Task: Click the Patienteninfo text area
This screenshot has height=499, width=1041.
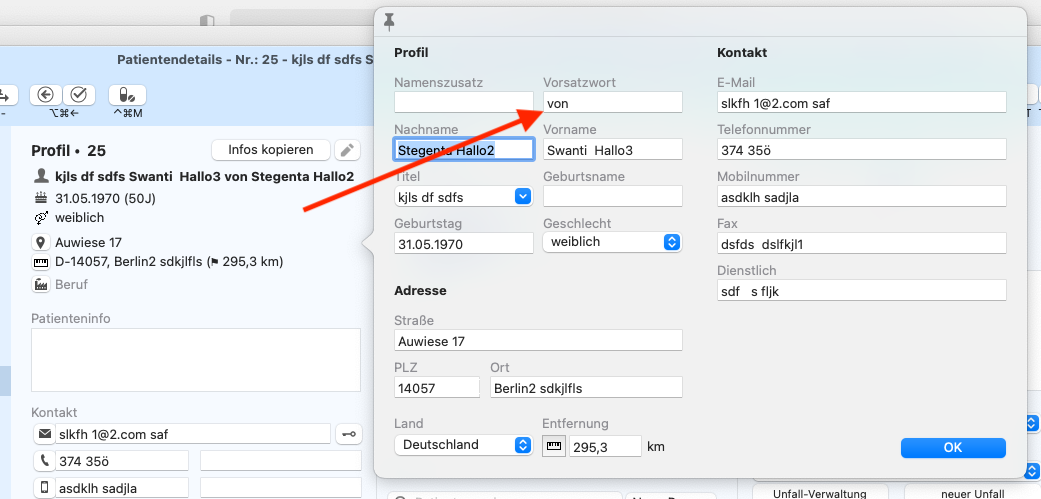Action: [196, 360]
